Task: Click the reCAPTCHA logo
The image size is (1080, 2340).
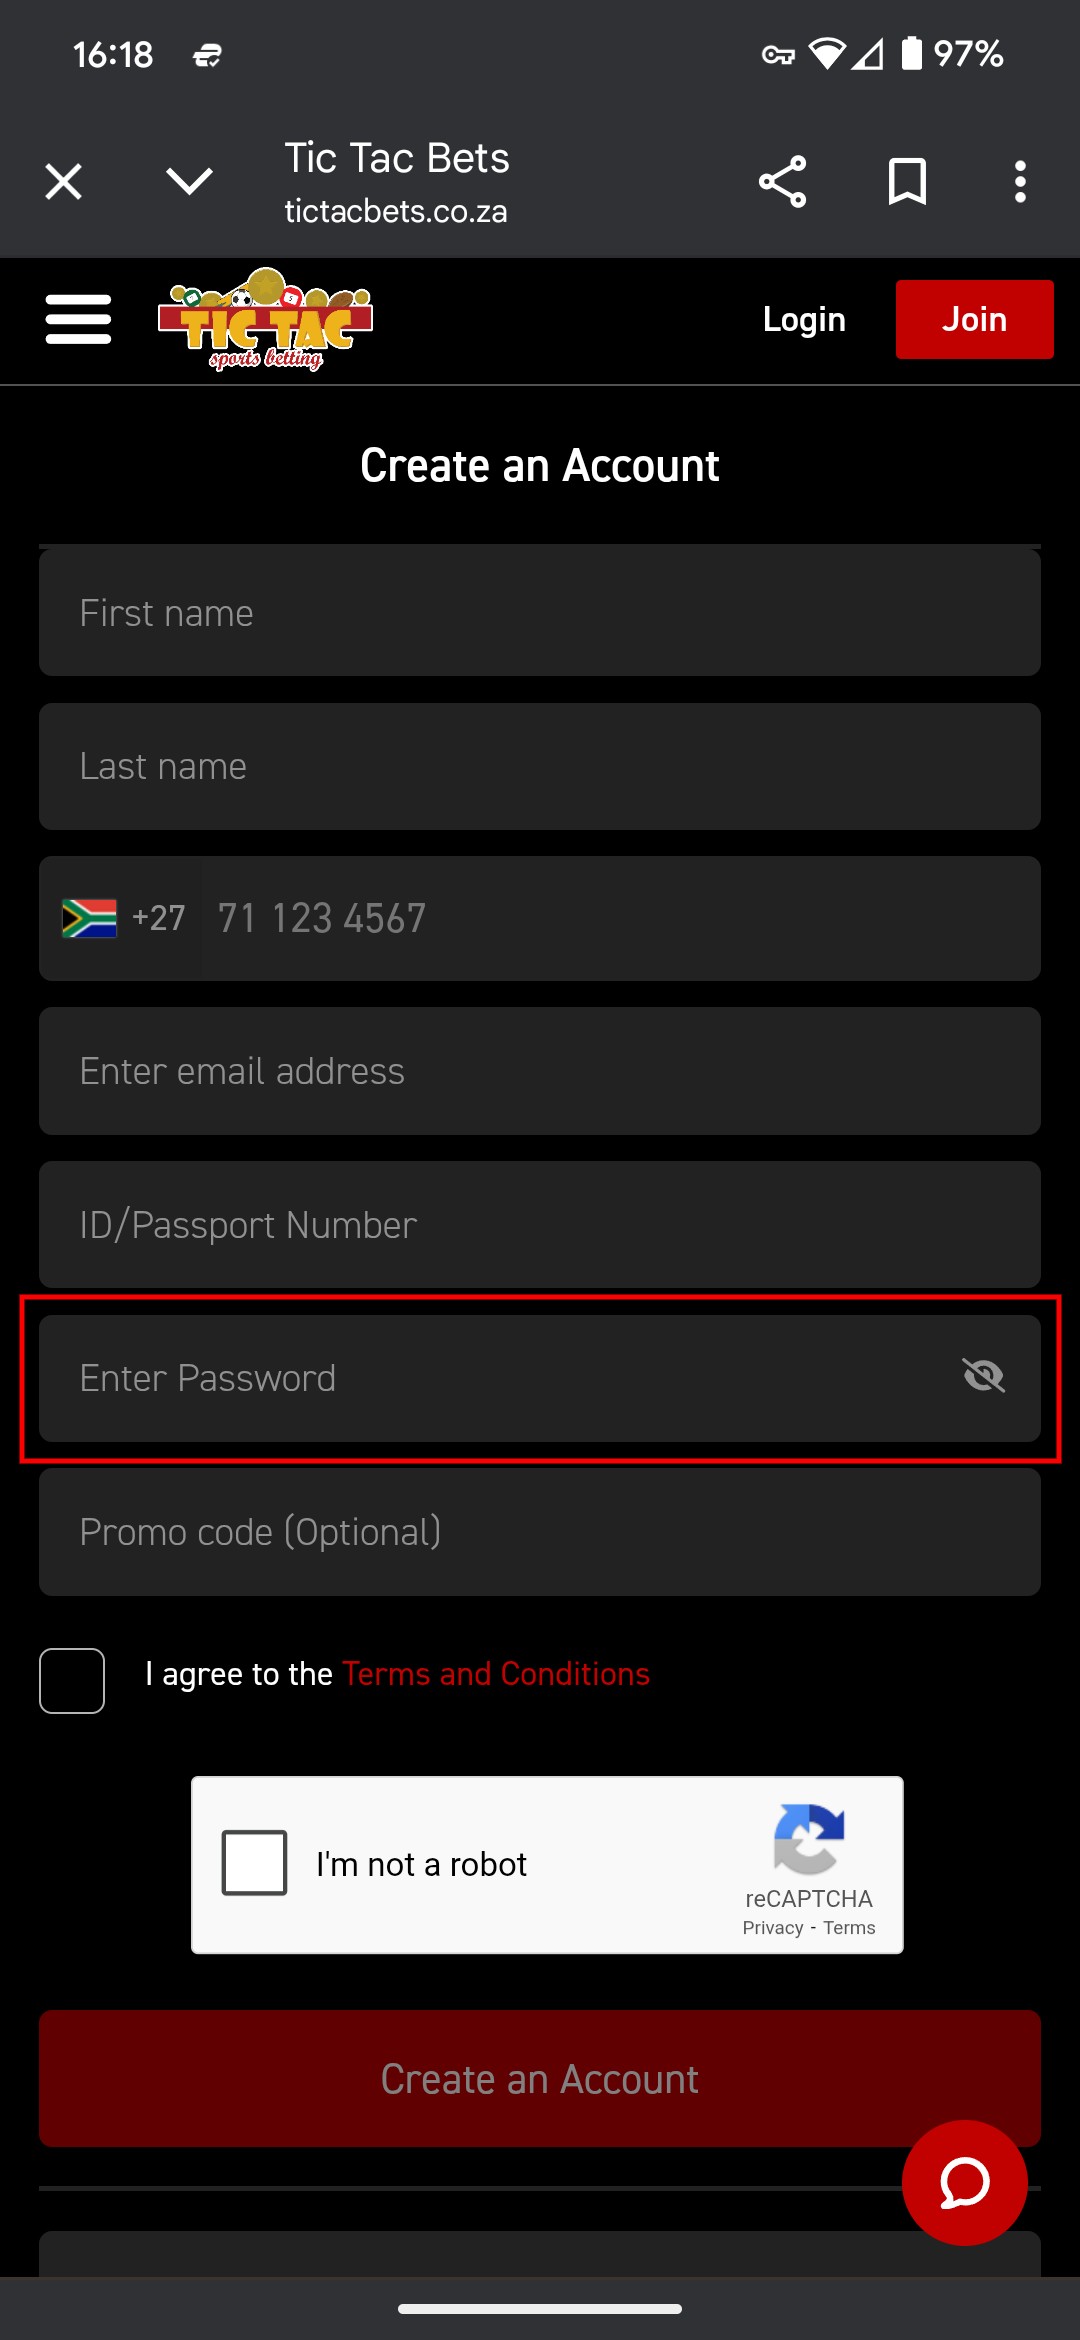Action: pyautogui.click(x=809, y=1840)
